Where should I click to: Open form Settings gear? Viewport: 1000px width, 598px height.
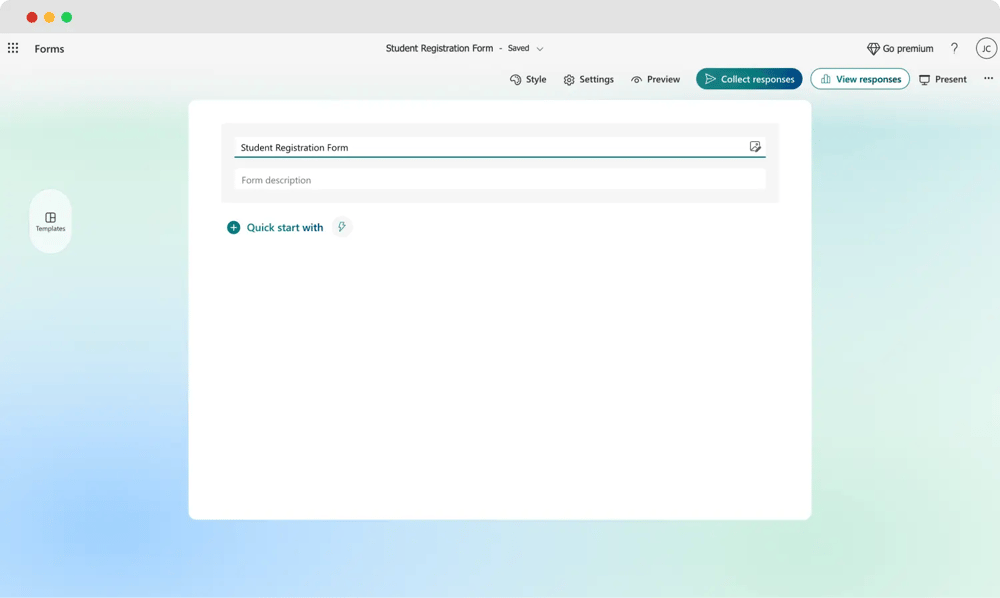(588, 79)
